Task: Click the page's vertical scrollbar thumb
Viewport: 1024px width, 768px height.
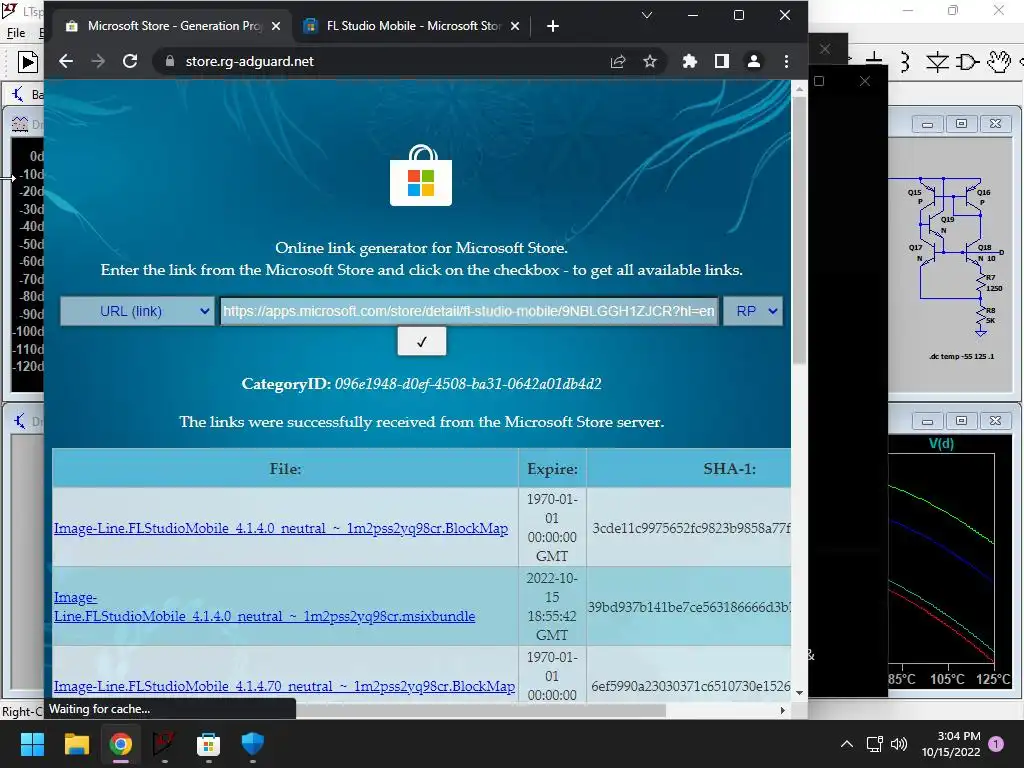Action: pyautogui.click(x=799, y=230)
